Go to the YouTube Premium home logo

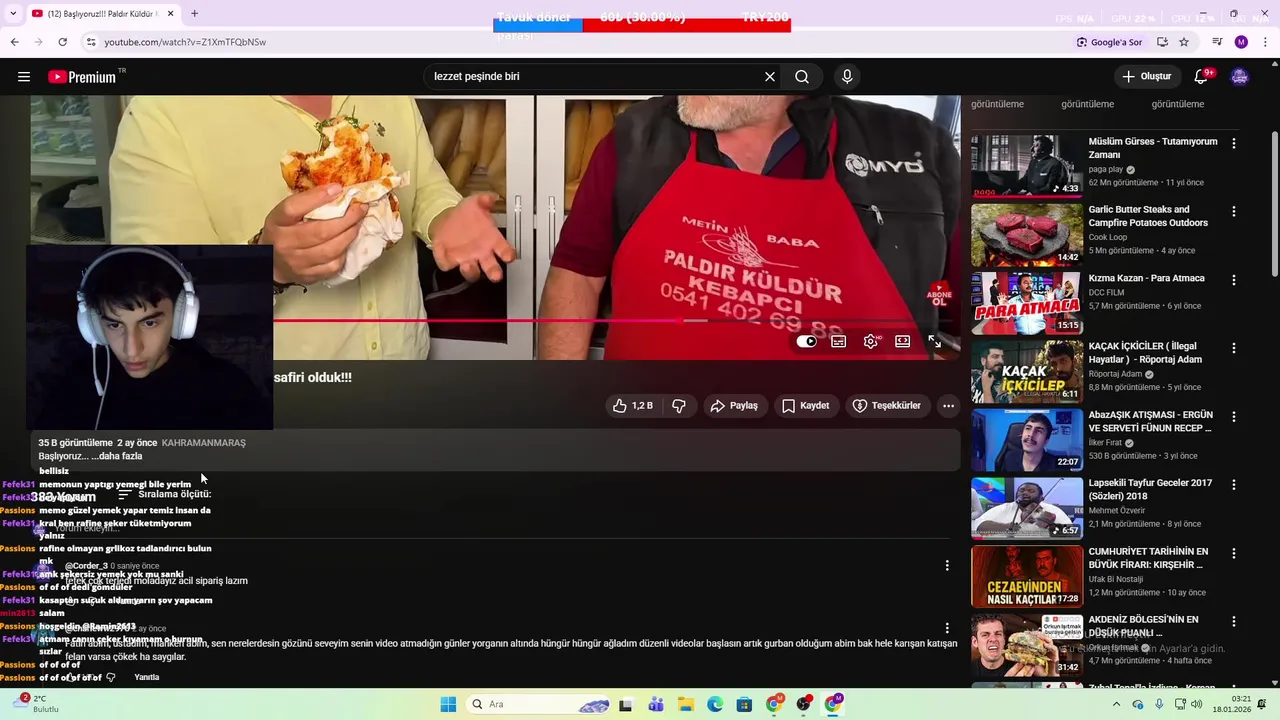coord(86,77)
